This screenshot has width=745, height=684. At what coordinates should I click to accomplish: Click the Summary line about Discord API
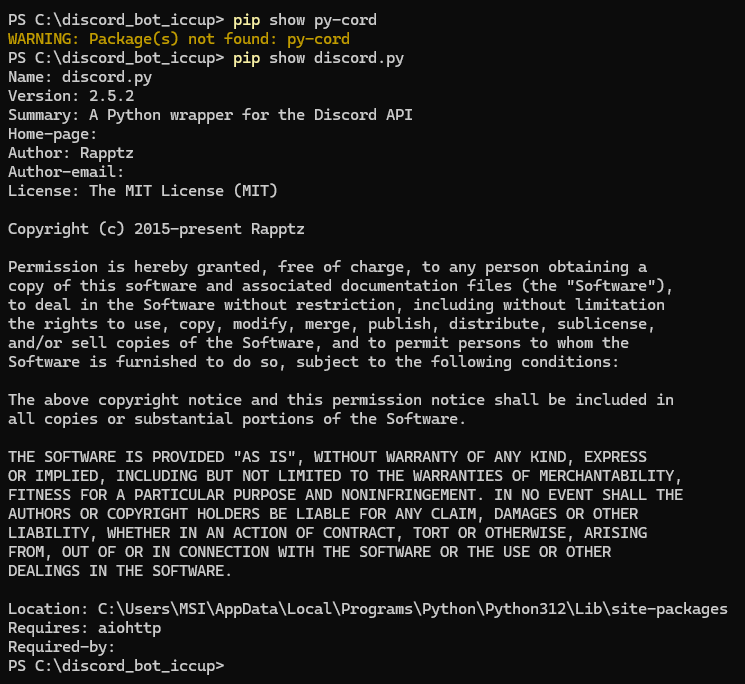coord(210,115)
